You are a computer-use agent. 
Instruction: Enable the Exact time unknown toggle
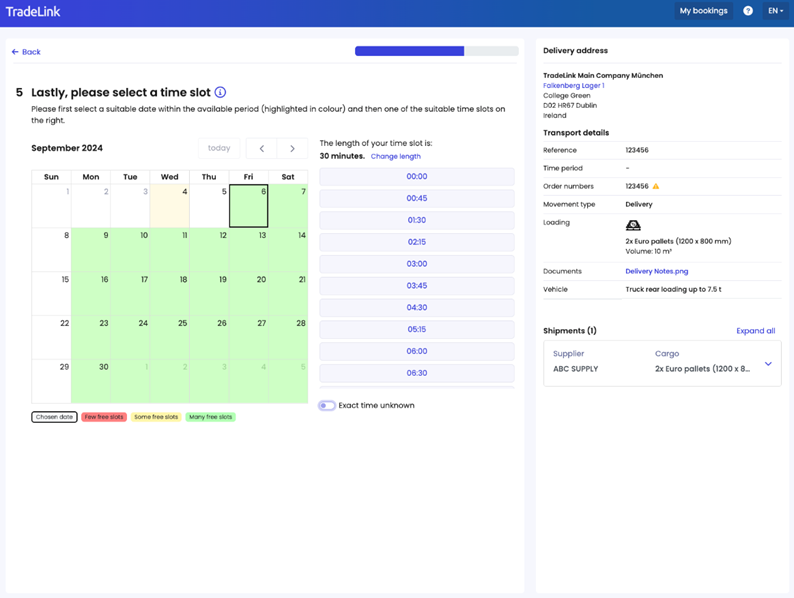327,406
